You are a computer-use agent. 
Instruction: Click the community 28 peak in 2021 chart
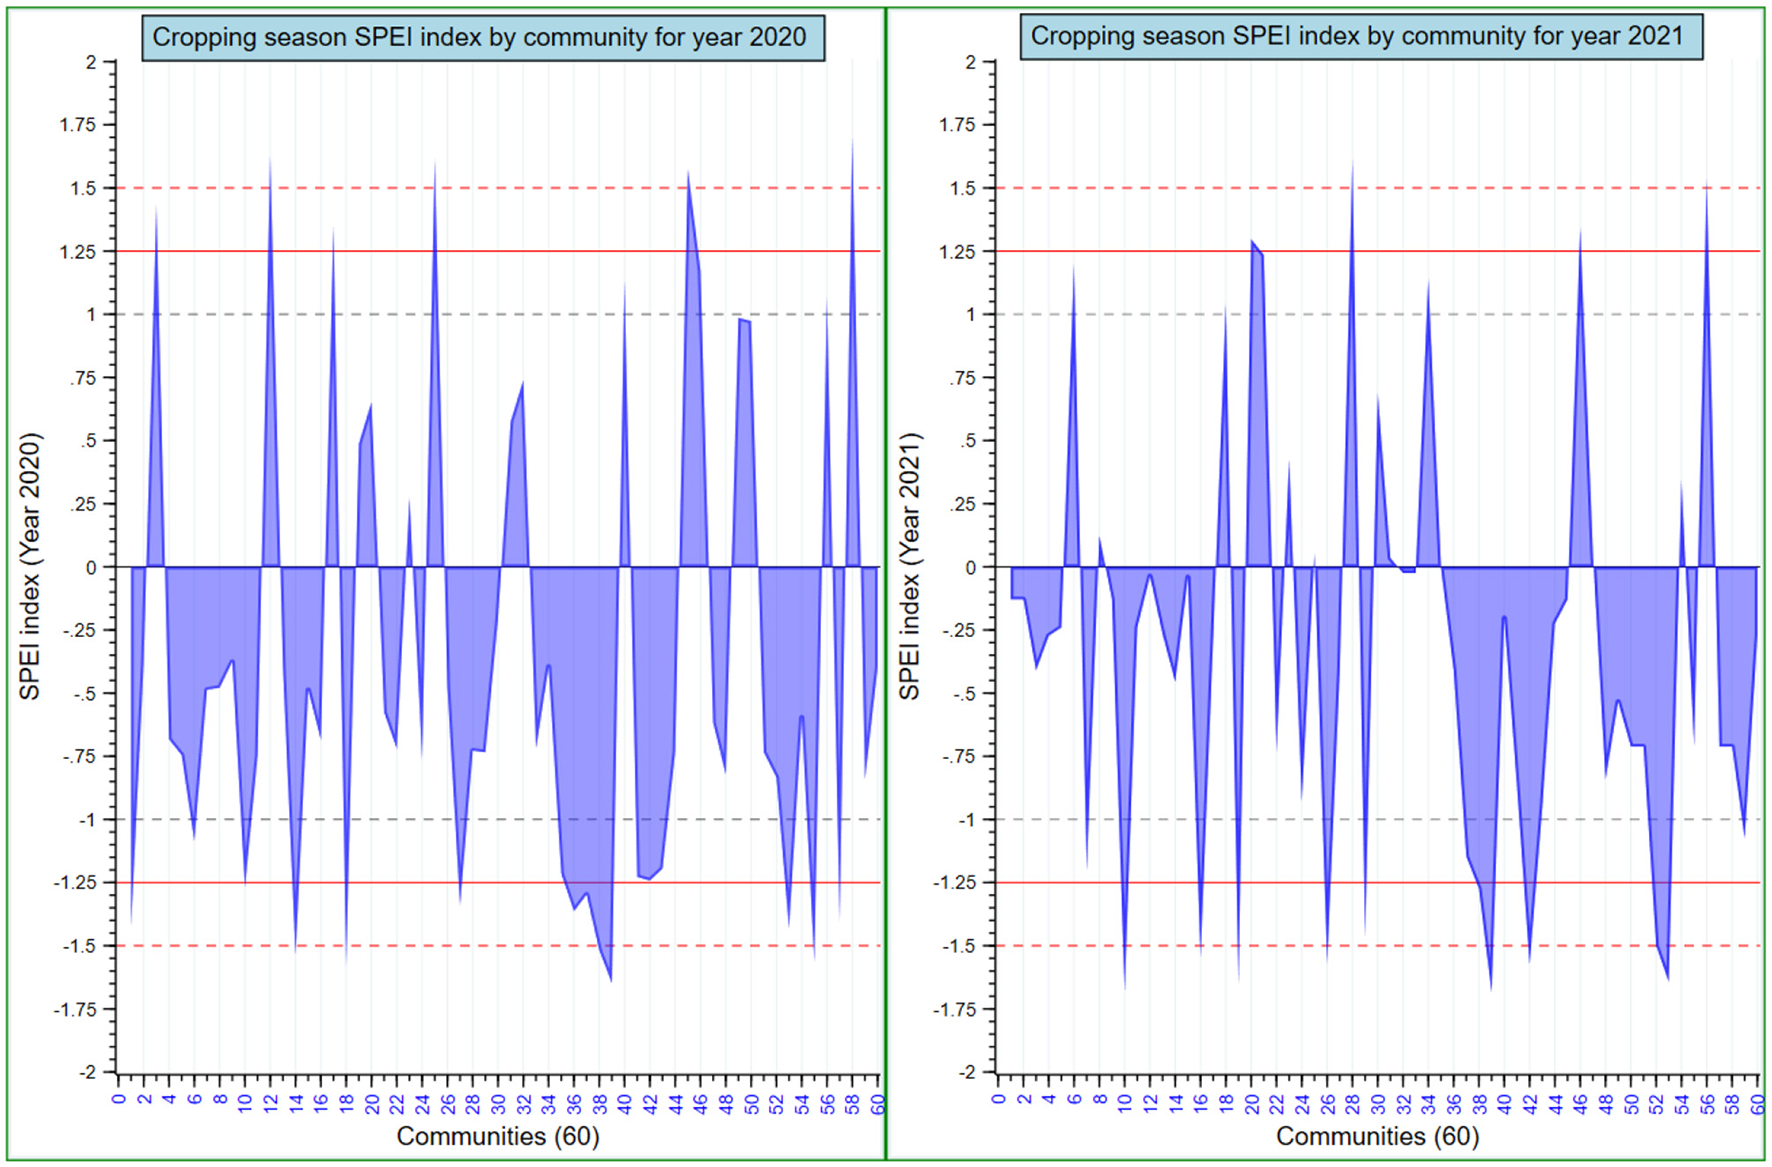(1352, 165)
